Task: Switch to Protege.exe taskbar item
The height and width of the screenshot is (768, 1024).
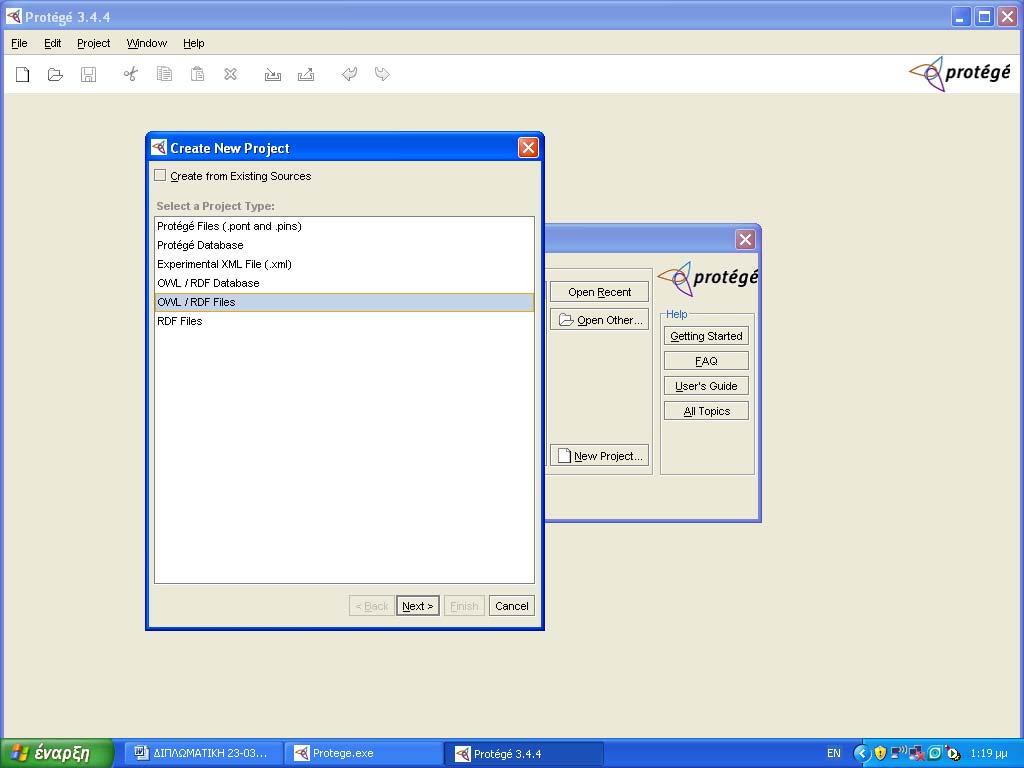Action: (363, 753)
